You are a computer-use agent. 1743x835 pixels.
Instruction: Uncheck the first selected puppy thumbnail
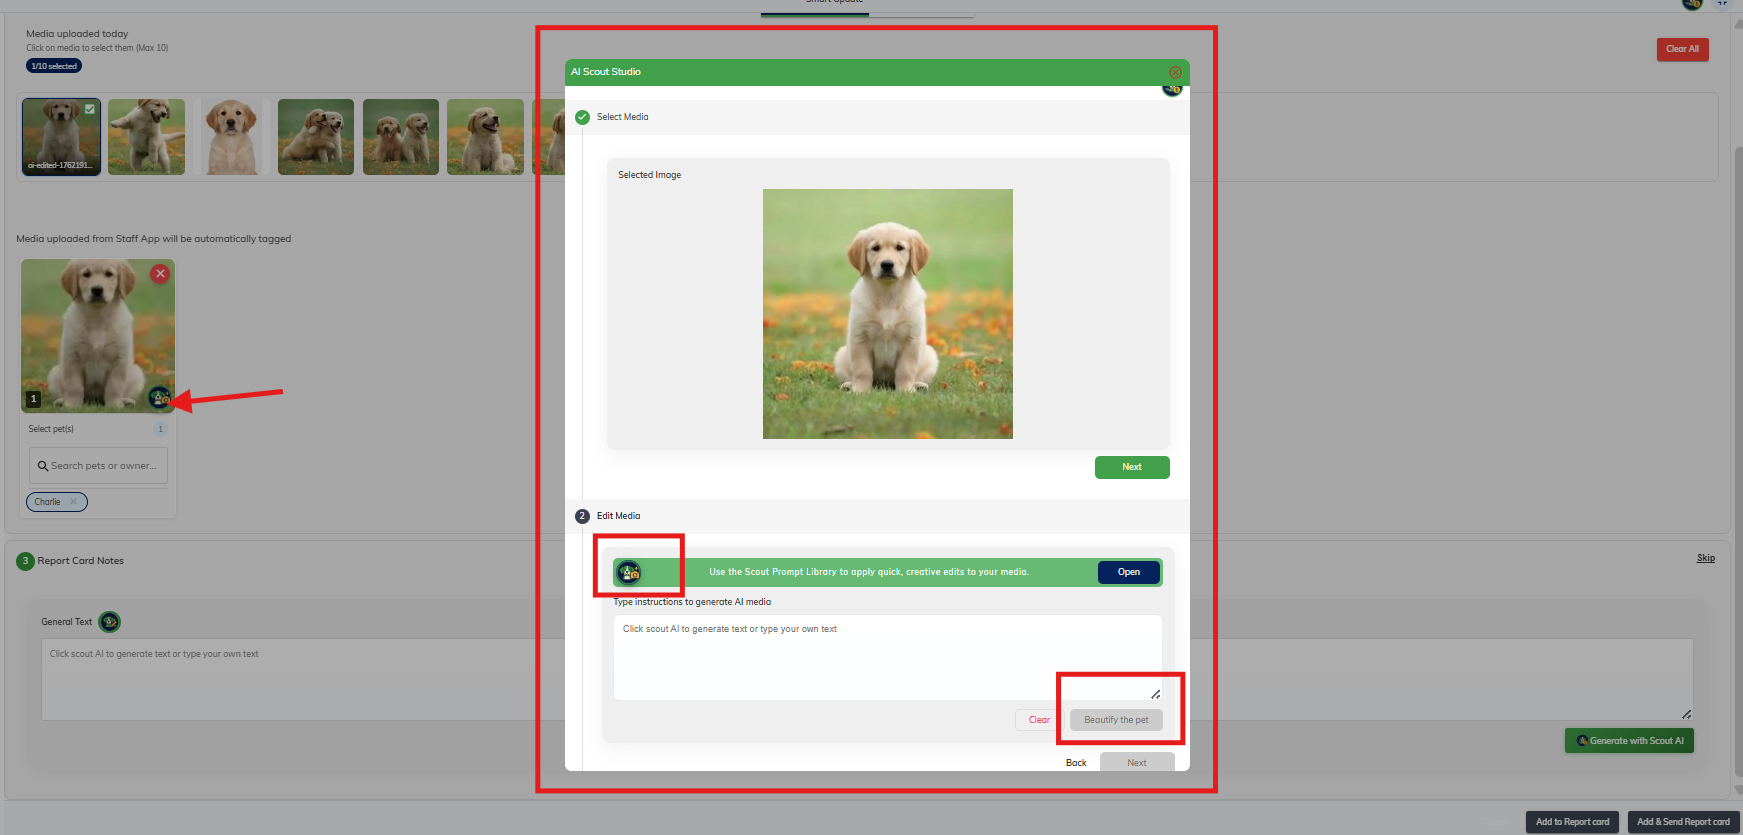[x=90, y=109]
